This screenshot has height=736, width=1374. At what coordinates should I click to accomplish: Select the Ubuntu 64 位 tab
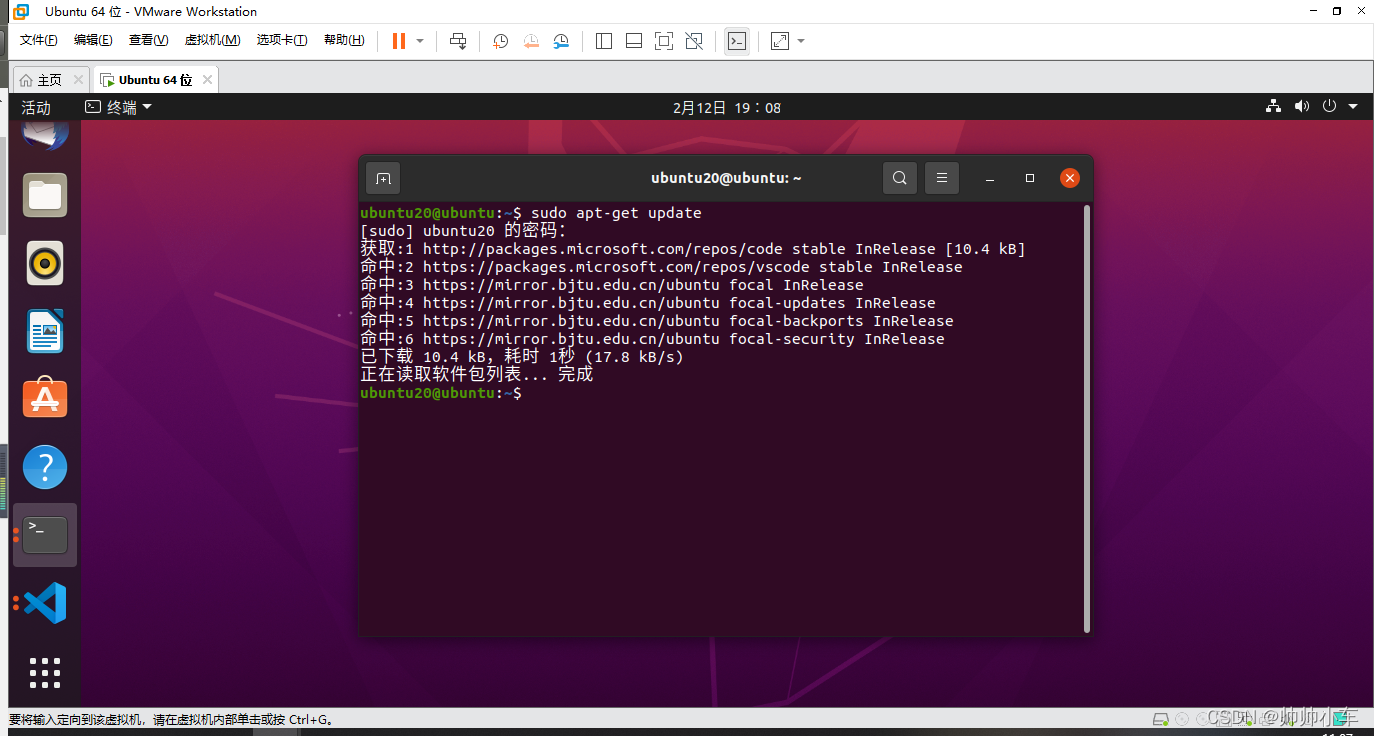[155, 80]
